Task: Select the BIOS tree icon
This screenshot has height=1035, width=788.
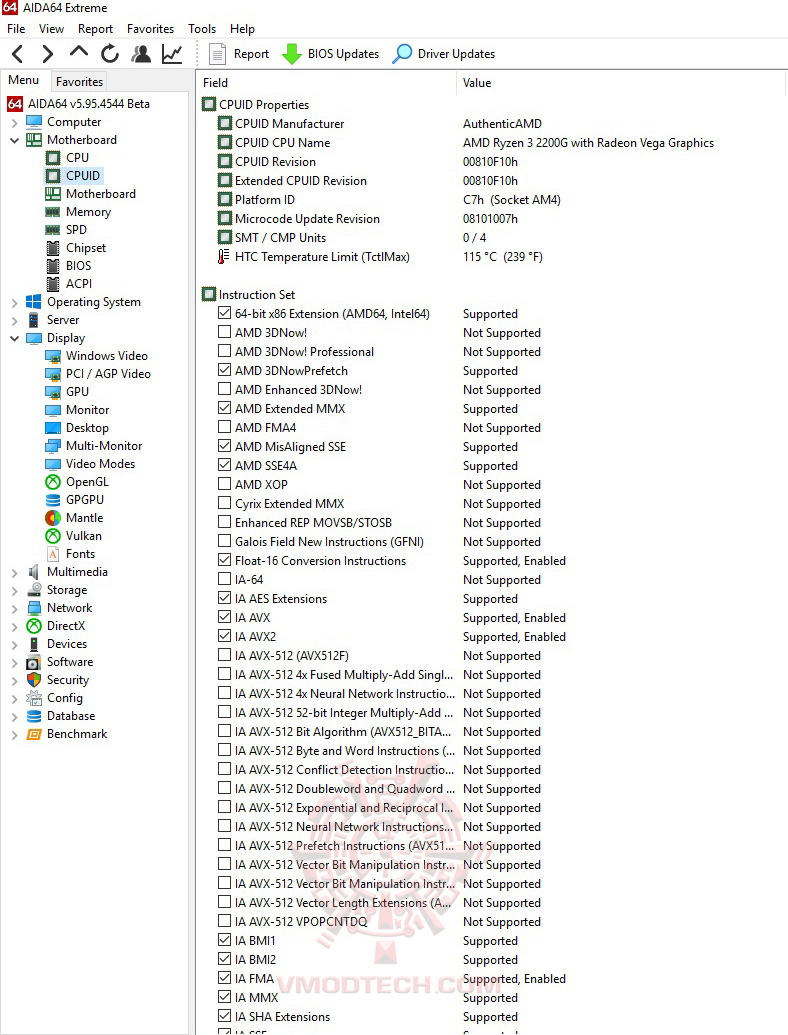Action: pos(53,265)
